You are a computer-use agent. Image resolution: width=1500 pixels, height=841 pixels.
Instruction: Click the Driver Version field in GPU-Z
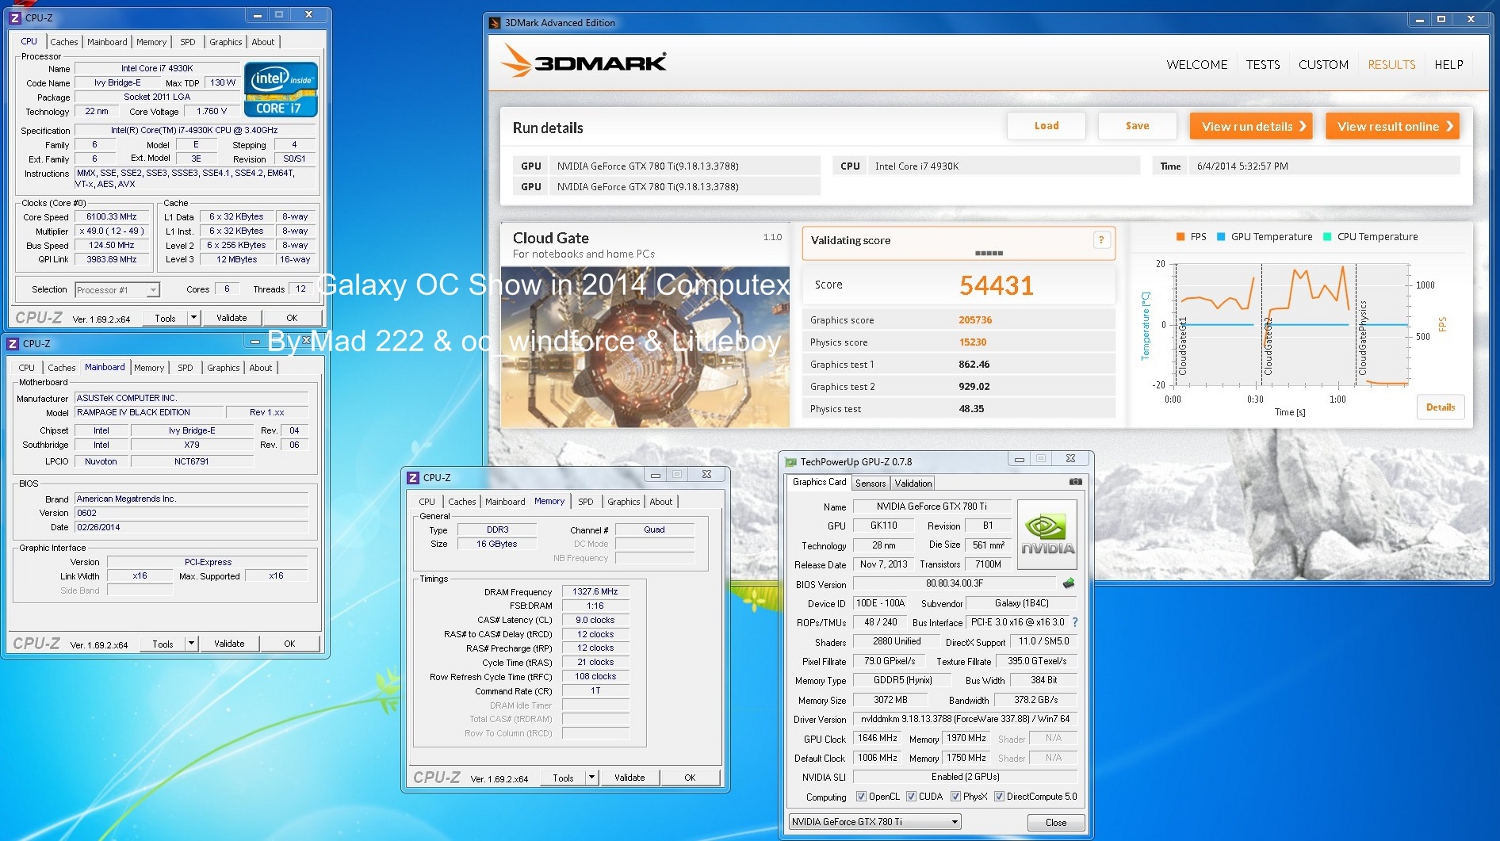[965, 719]
